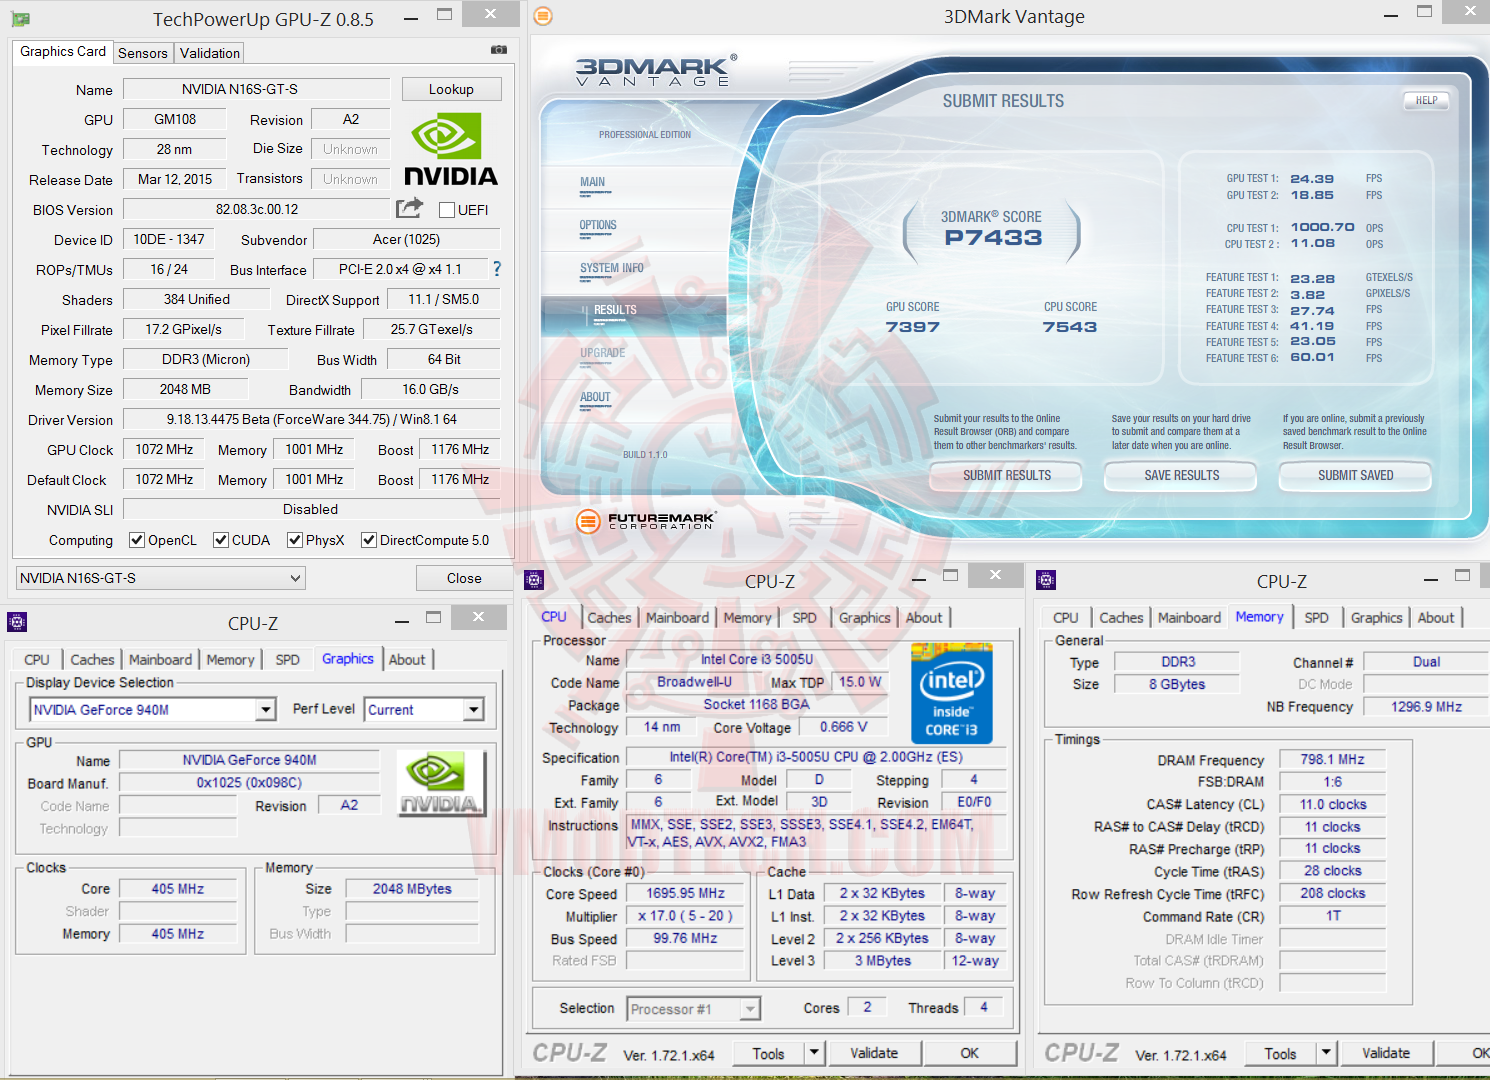The height and width of the screenshot is (1080, 1490).
Task: Click the Core Speed value 1695.95 MHz
Action: click(x=686, y=893)
